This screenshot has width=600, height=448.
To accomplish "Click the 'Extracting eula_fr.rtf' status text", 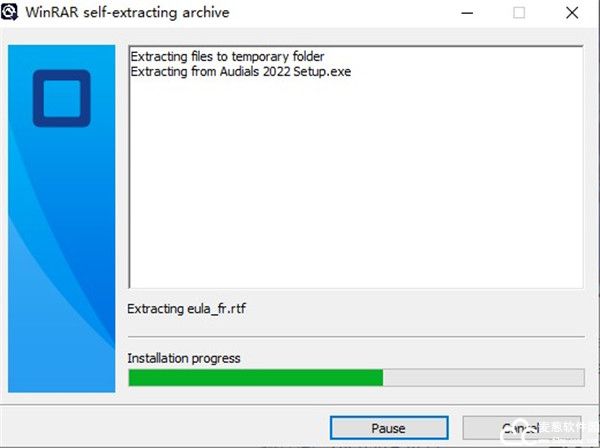I will 186,308.
